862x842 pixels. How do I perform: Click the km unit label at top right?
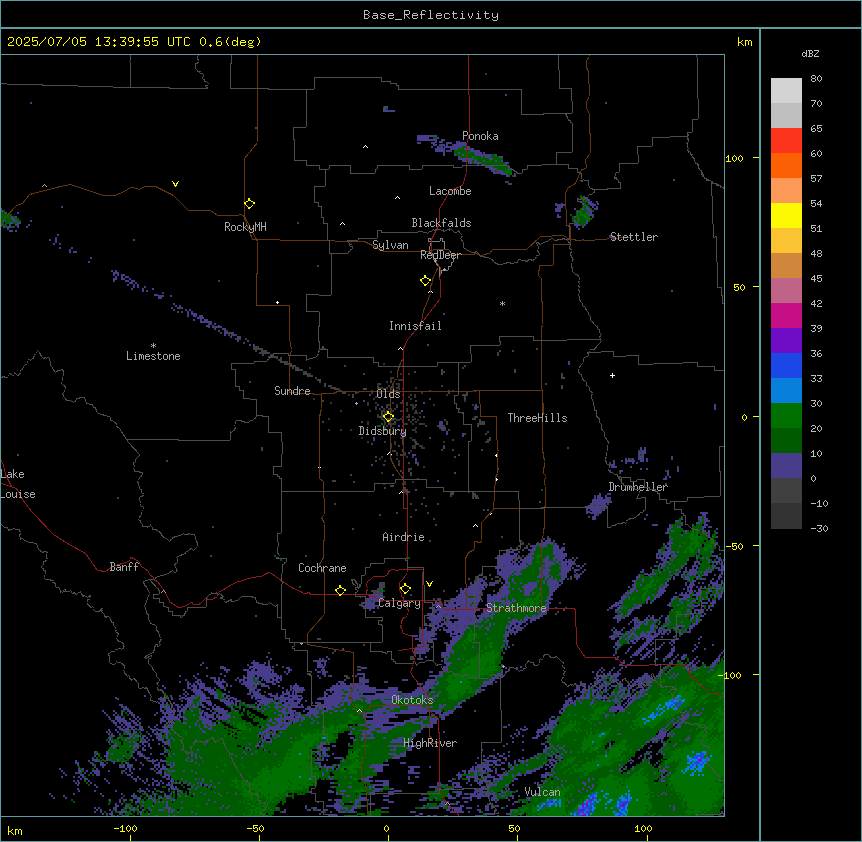tap(744, 42)
